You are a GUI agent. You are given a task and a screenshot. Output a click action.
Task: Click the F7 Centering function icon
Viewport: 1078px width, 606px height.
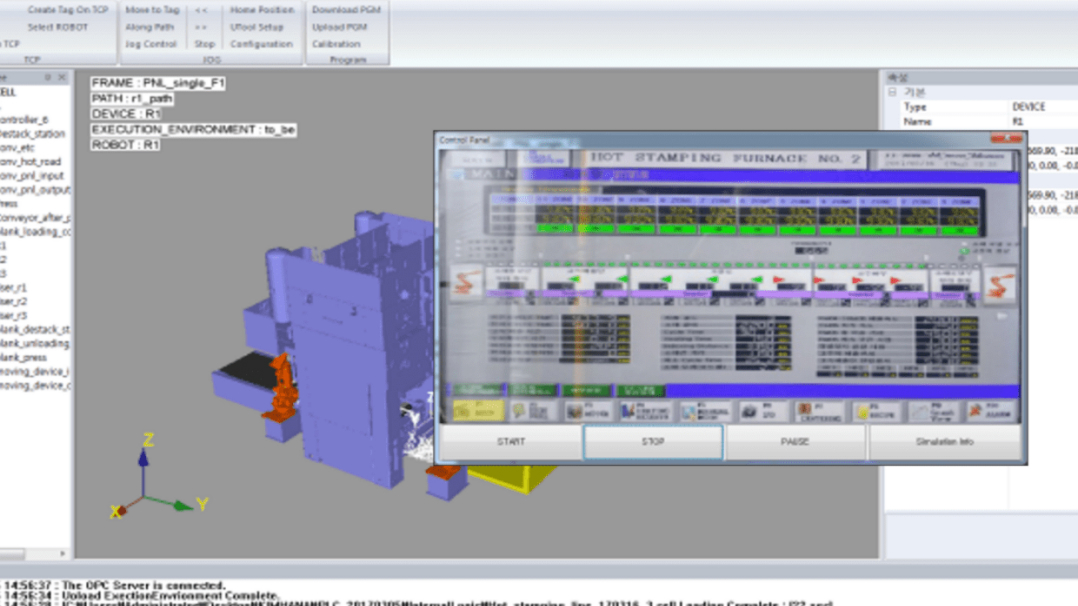coord(818,411)
